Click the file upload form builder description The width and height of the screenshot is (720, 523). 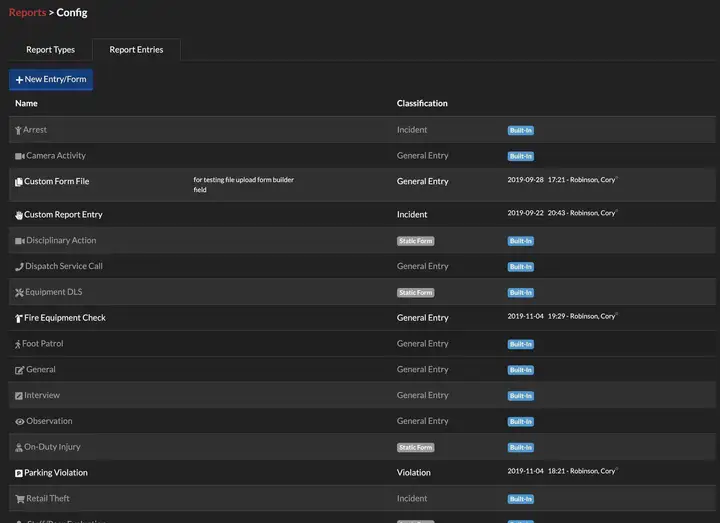[x=243, y=185]
